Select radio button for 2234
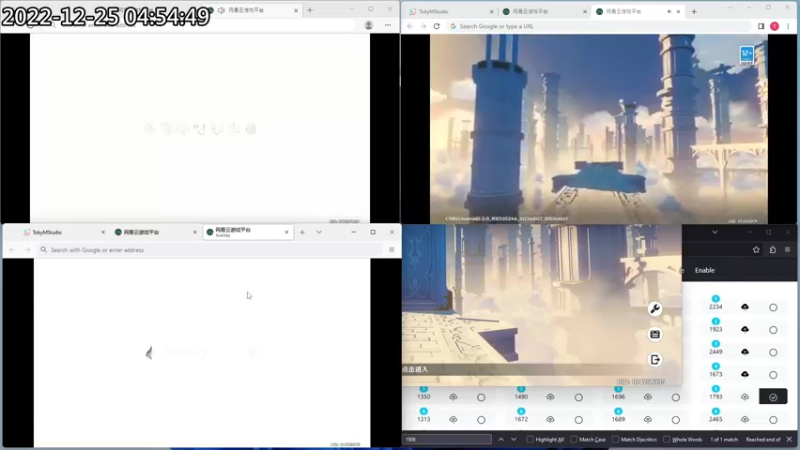 (773, 307)
